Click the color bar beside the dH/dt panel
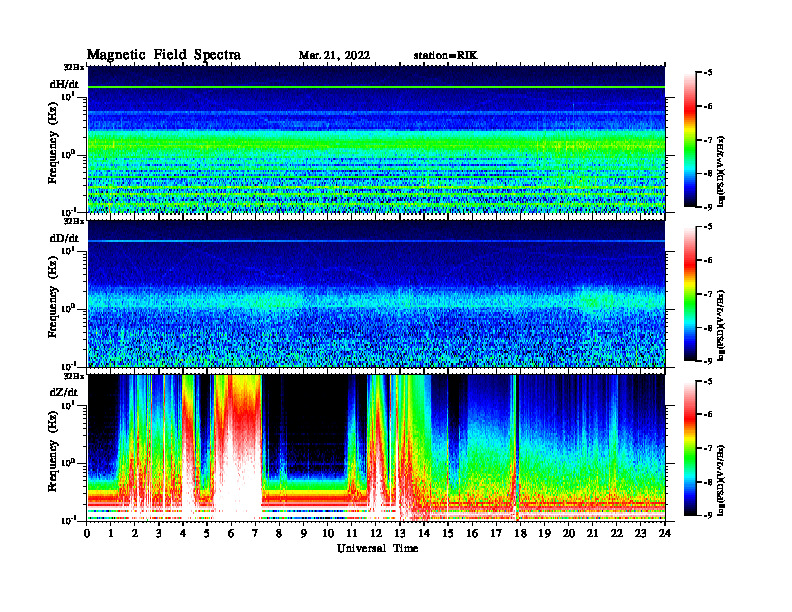792x612 pixels. tap(689, 139)
